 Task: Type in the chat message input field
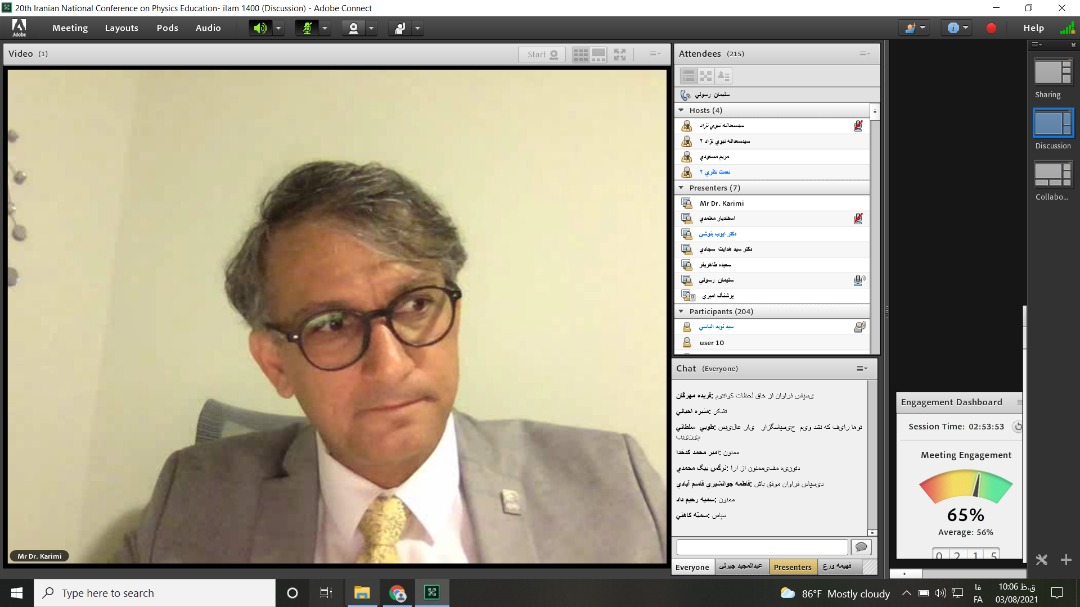762,547
